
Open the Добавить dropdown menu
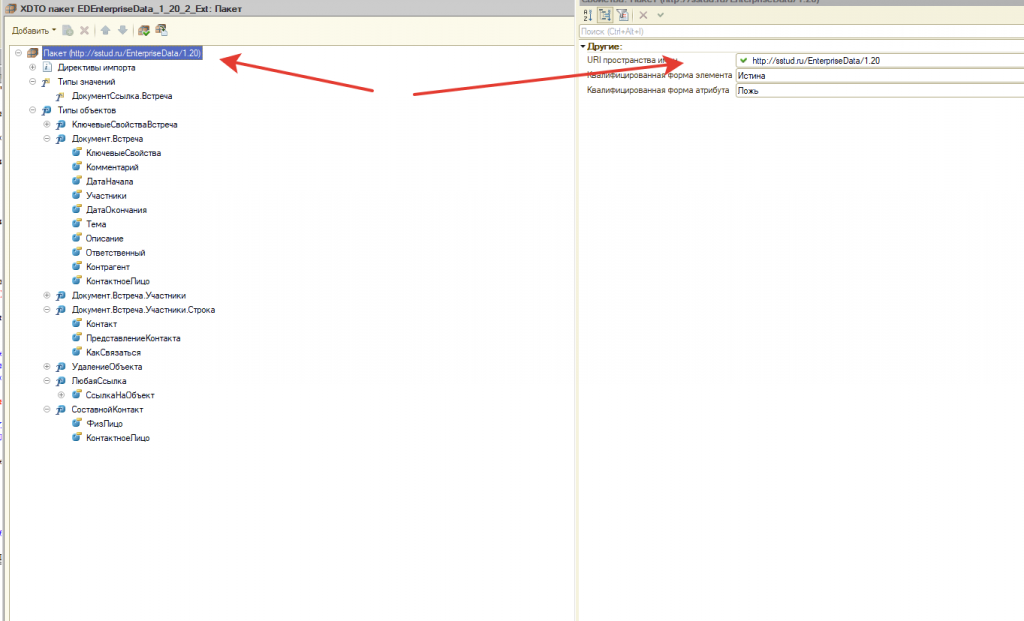(x=34, y=31)
